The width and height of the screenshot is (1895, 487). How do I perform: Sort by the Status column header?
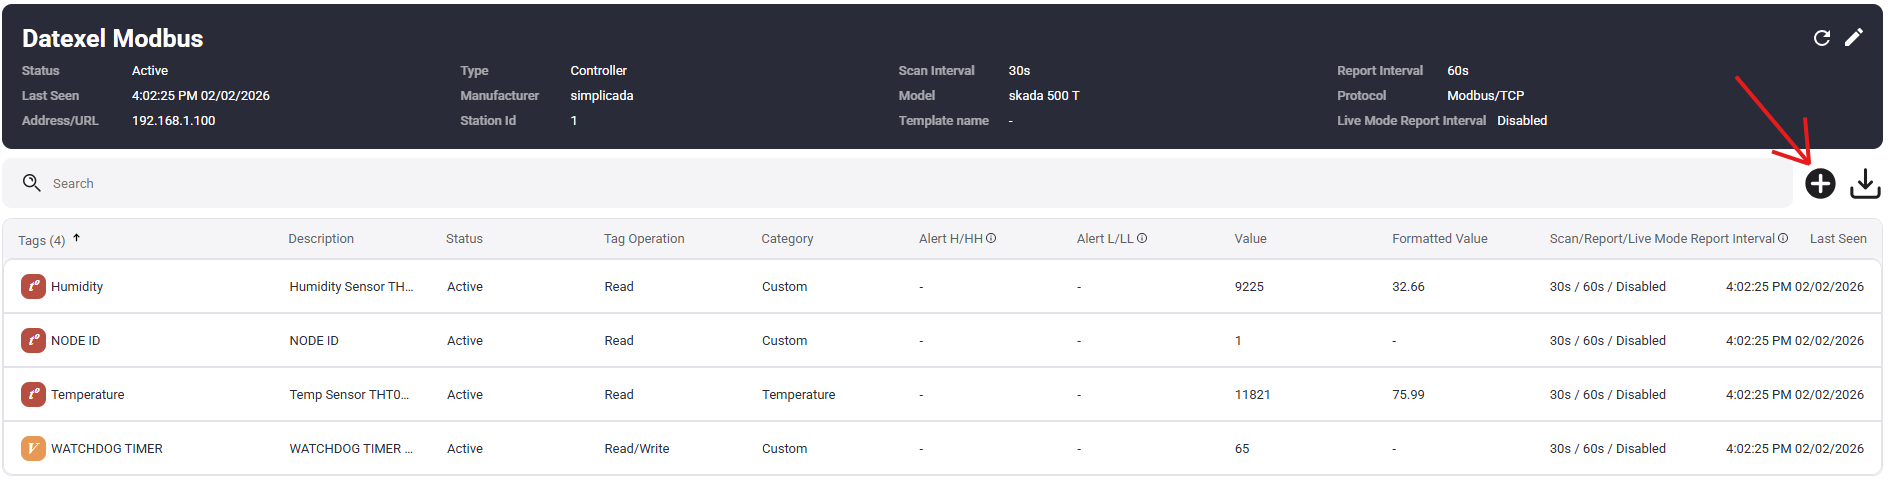pyautogui.click(x=464, y=239)
